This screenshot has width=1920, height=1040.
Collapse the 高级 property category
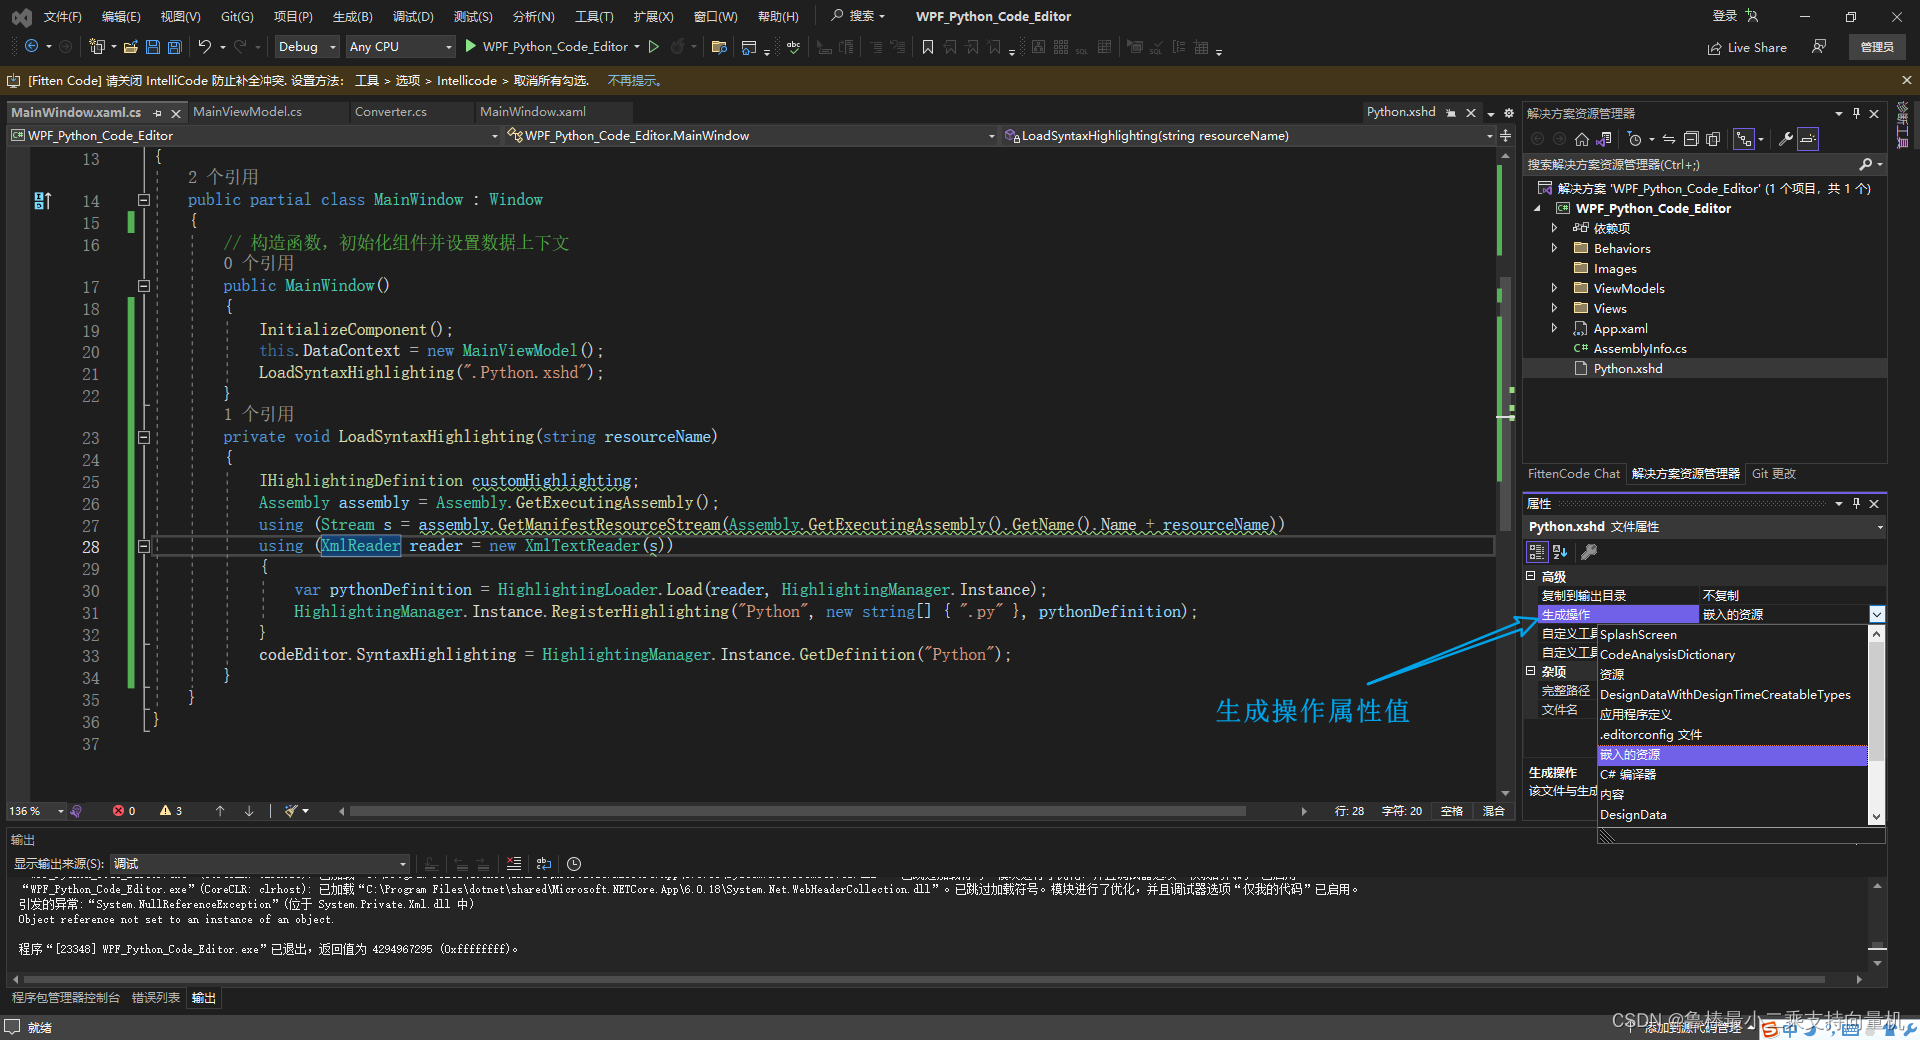coord(1531,576)
